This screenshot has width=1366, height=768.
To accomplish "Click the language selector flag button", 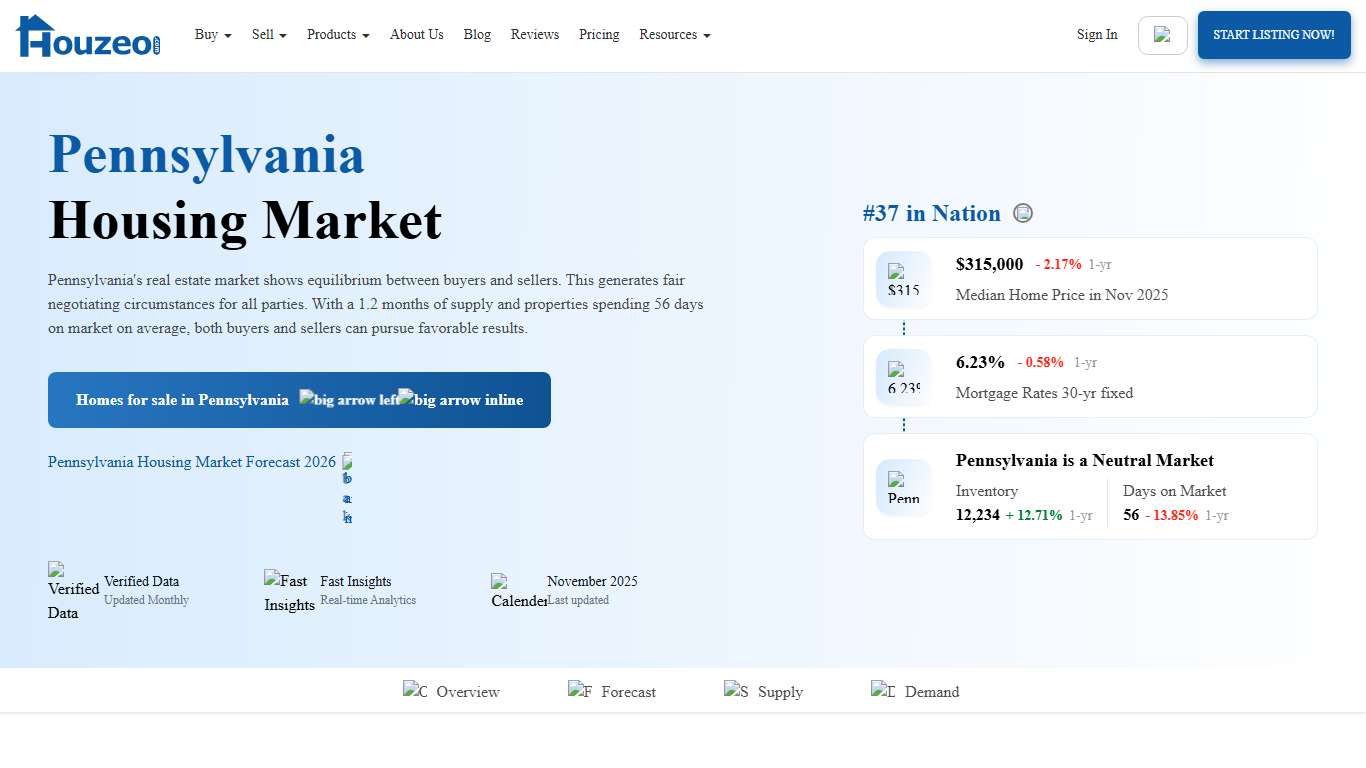I will pos(1162,34).
